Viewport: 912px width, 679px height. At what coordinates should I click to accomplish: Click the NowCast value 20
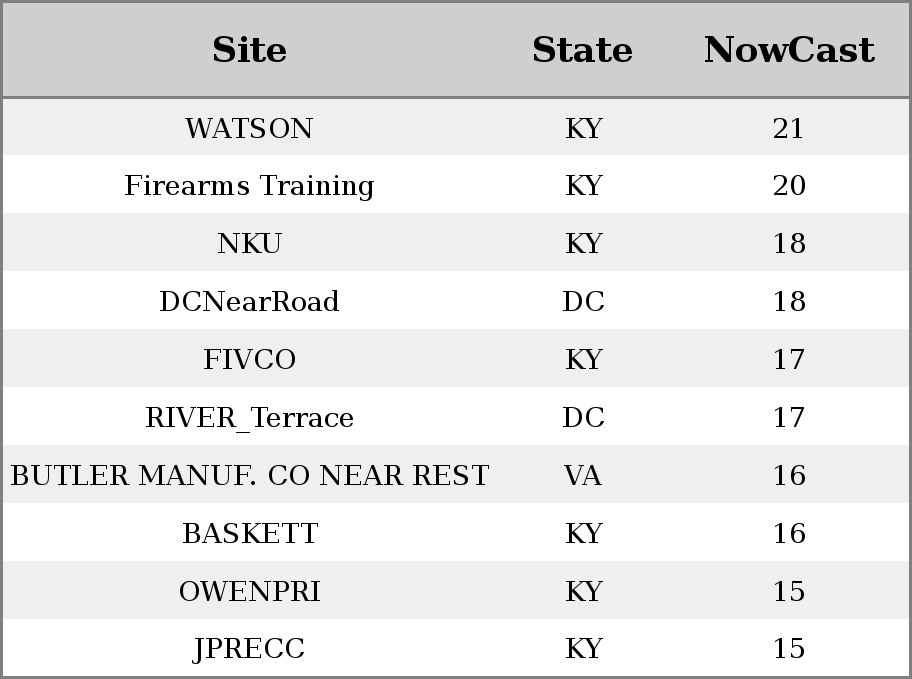(x=789, y=186)
